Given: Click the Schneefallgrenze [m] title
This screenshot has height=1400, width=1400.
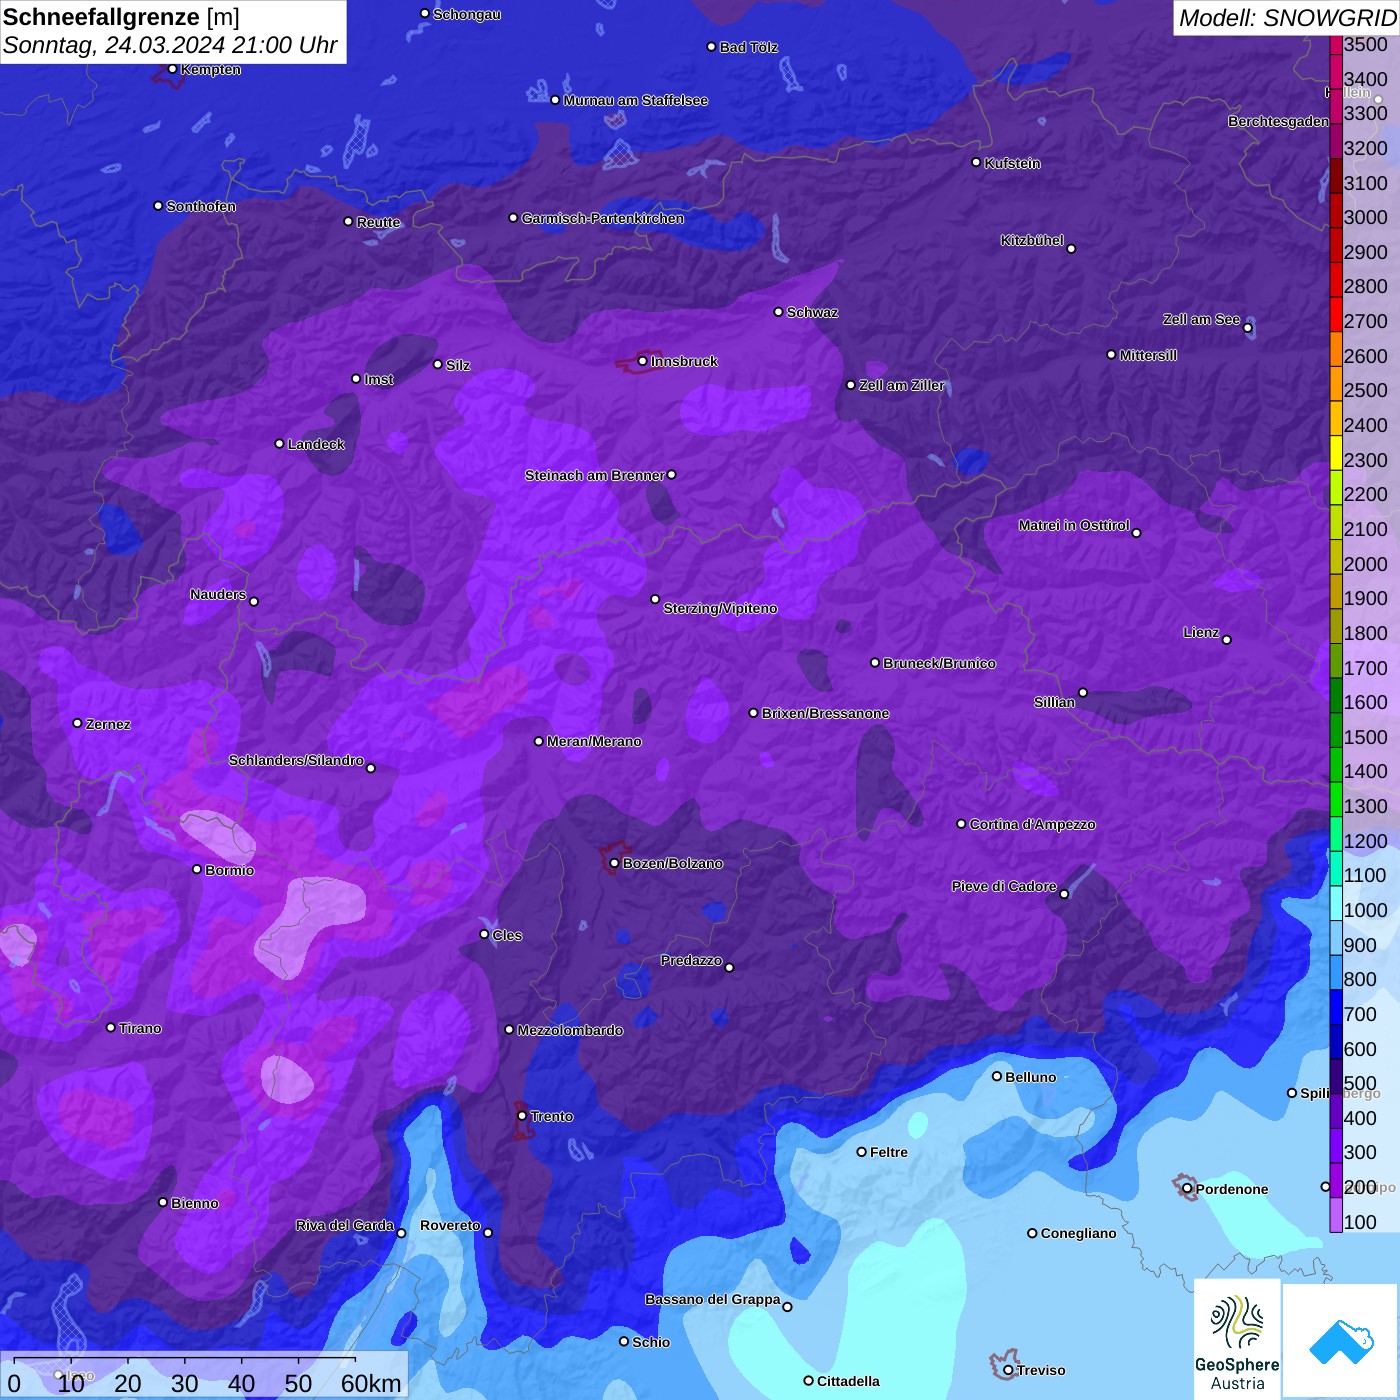Looking at the screenshot, I should click(122, 17).
